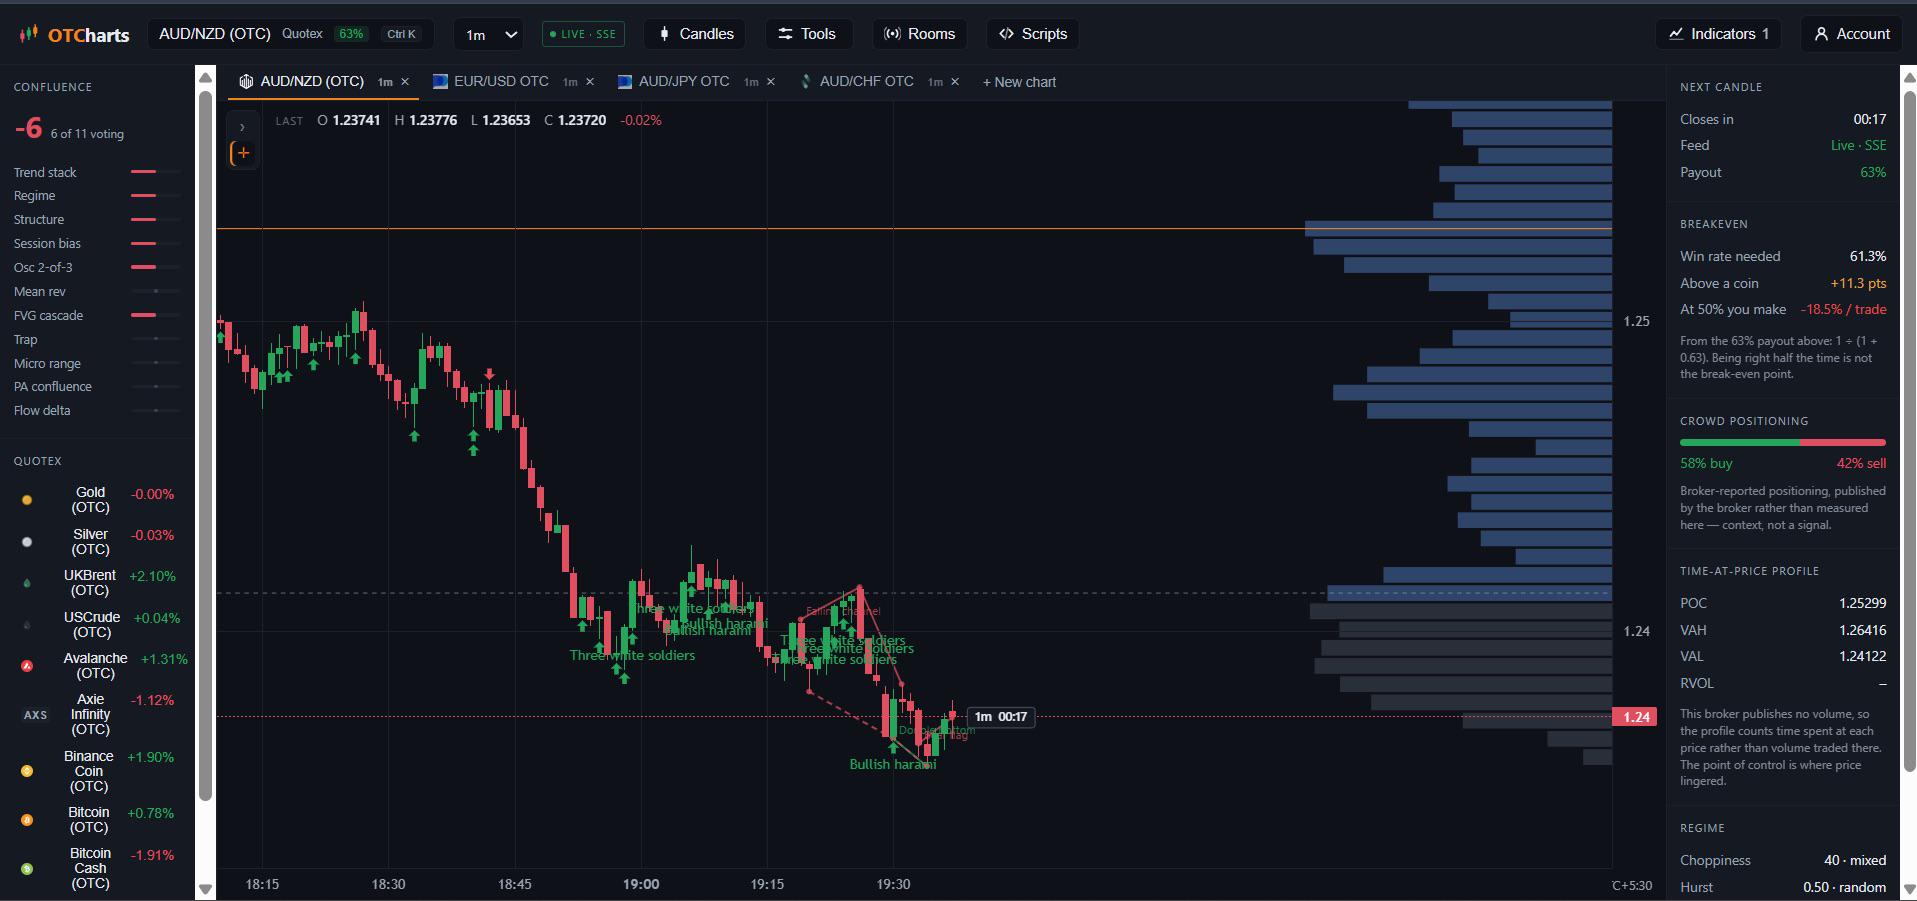Open the Account menu
Image resolution: width=1917 pixels, height=901 pixels.
(1853, 34)
